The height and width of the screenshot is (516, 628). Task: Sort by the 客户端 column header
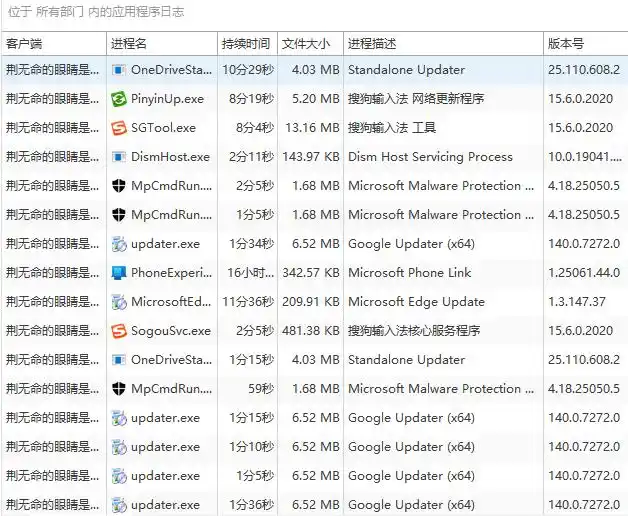[54, 44]
